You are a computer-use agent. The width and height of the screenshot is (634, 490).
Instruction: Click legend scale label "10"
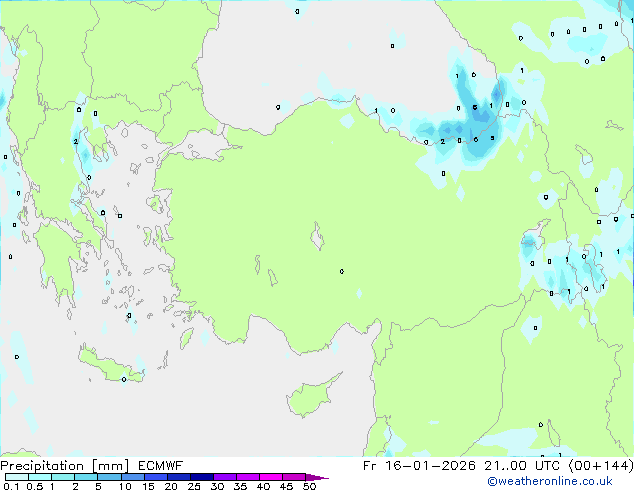tap(125, 486)
